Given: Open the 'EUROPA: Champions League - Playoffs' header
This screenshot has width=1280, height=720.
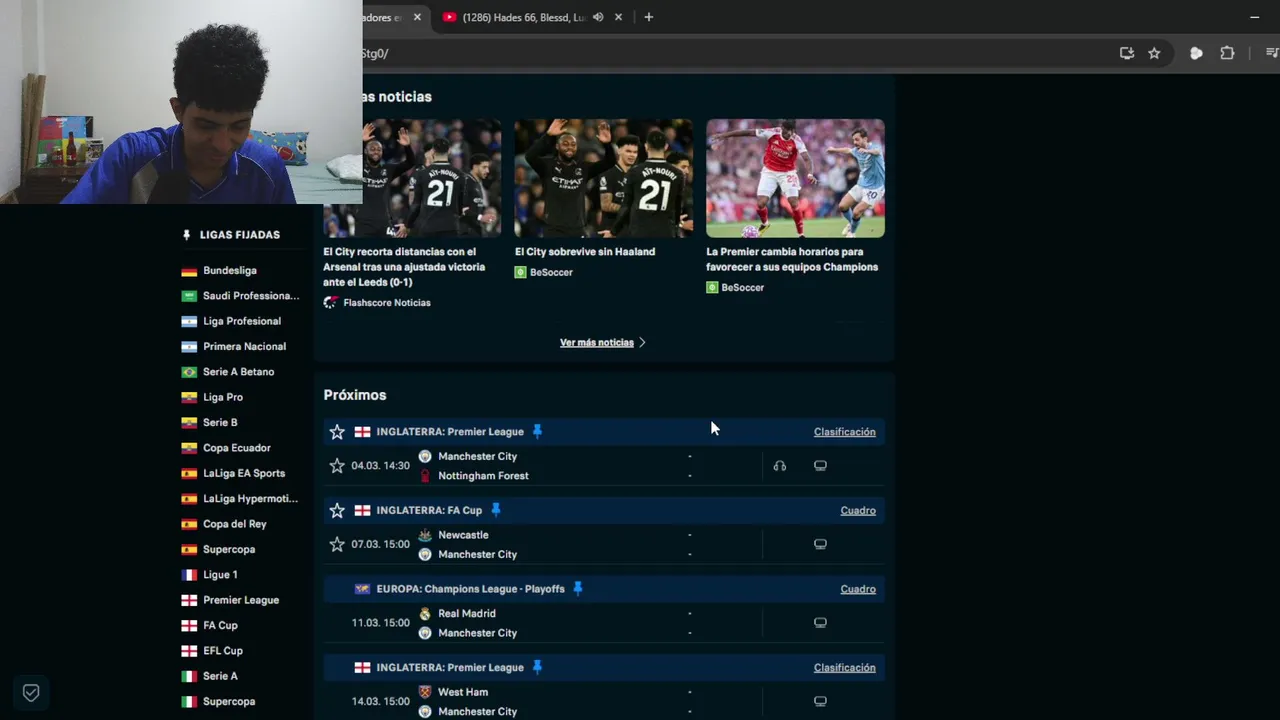Looking at the screenshot, I should click(x=470, y=589).
